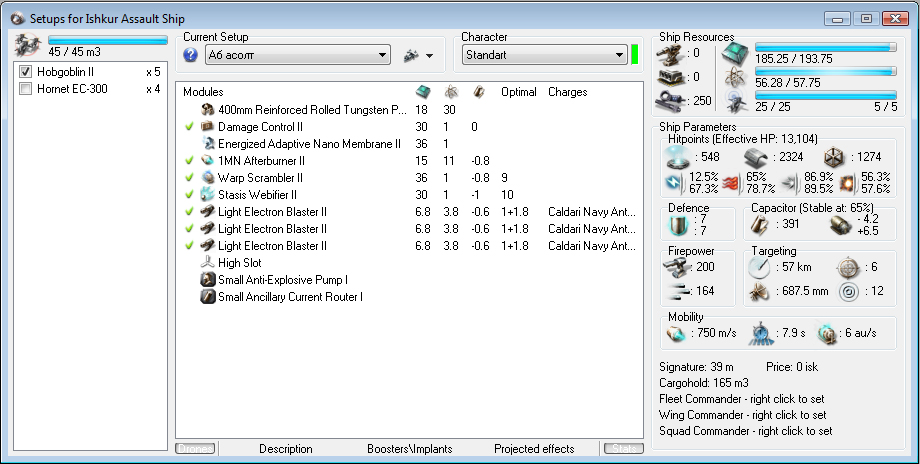The image size is (920, 464).
Task: Click the drone bay icon above drone list
Action: click(28, 45)
